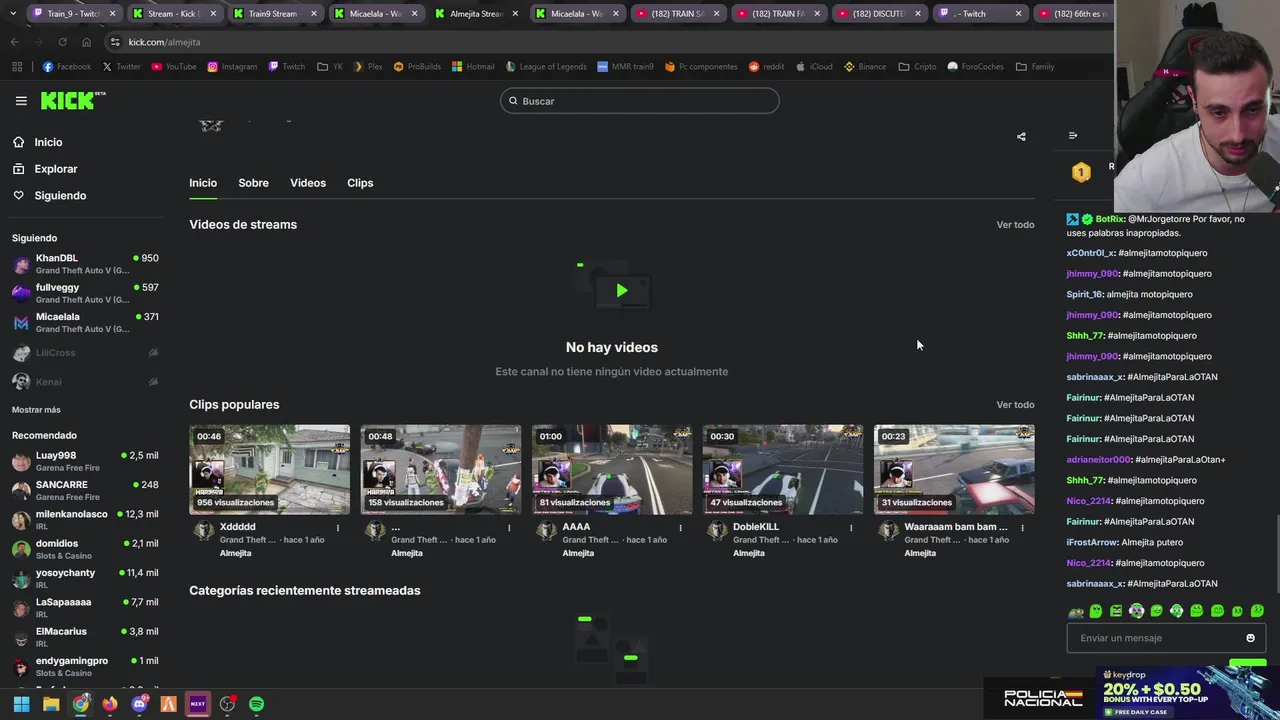Open the Facebook bookmark
The width and height of the screenshot is (1280, 720).
click(x=67, y=67)
